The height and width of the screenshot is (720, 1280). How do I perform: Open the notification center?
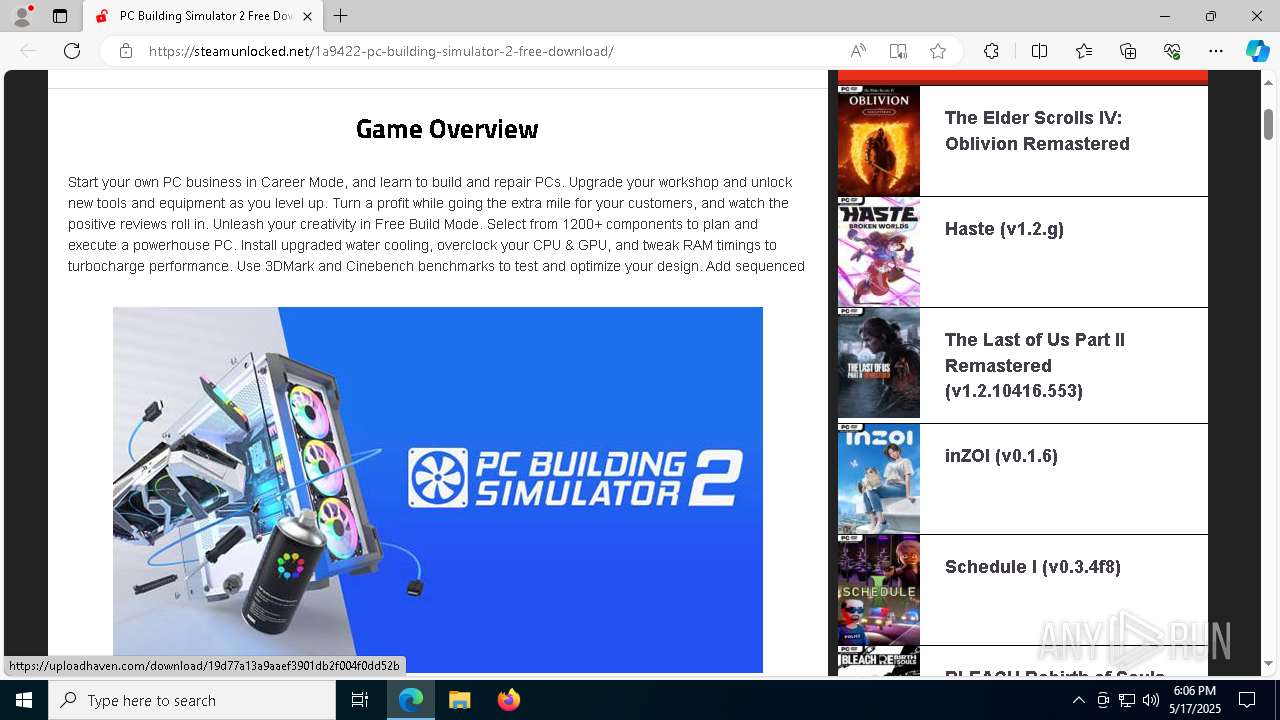click(1247, 700)
